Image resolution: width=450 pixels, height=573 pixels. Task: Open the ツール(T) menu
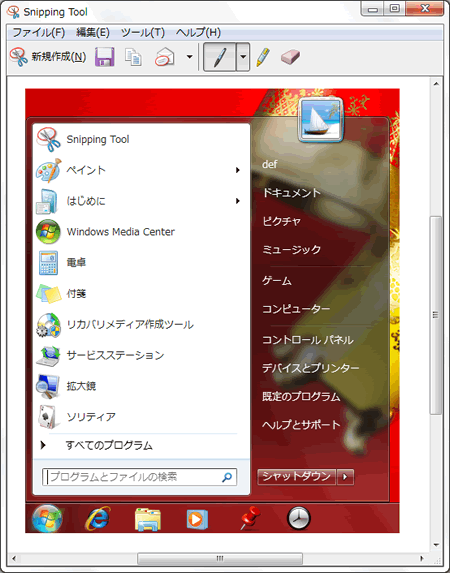click(143, 33)
